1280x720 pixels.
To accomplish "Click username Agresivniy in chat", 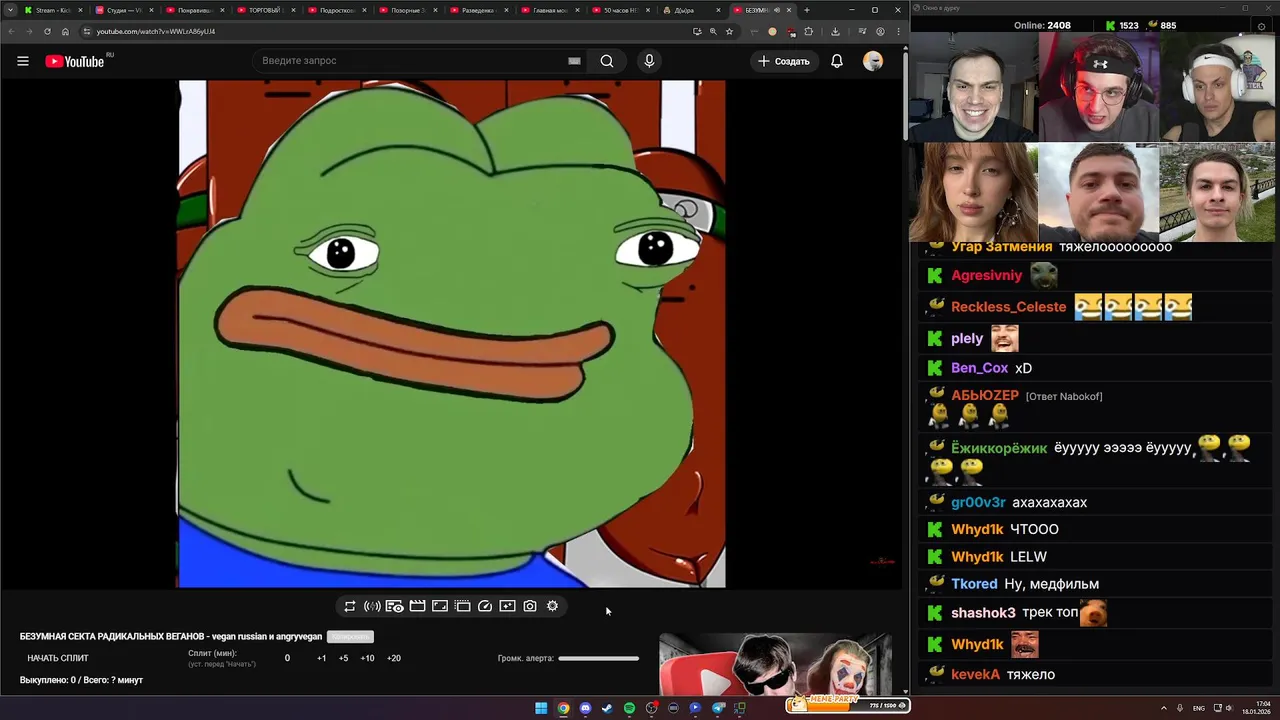I will 986,276.
